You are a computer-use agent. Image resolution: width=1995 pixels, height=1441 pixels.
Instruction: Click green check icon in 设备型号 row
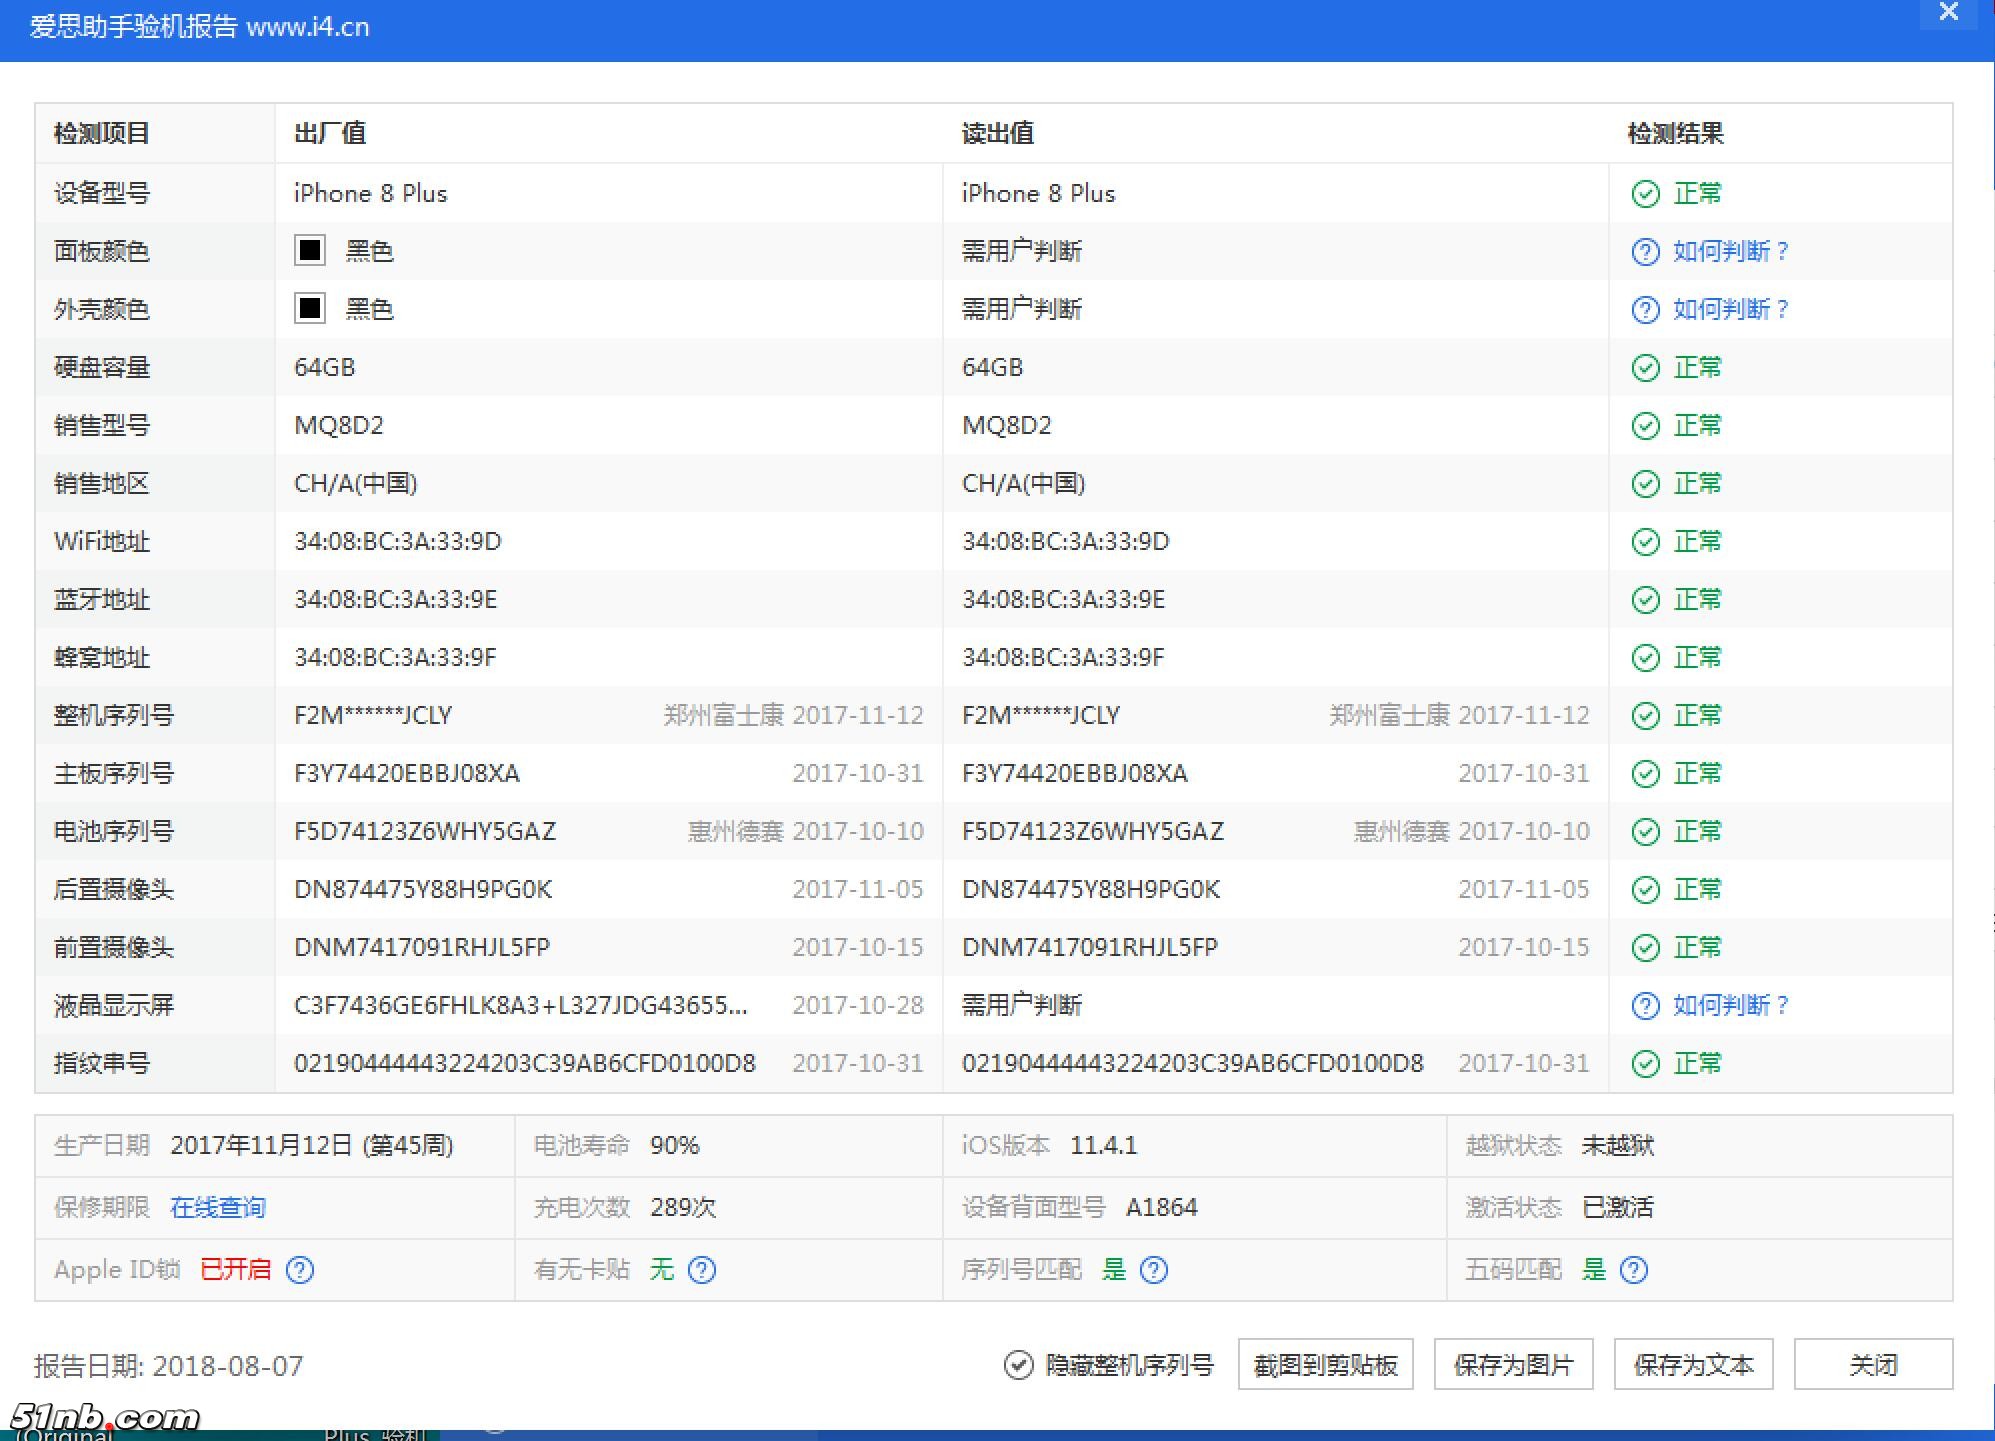click(1645, 194)
